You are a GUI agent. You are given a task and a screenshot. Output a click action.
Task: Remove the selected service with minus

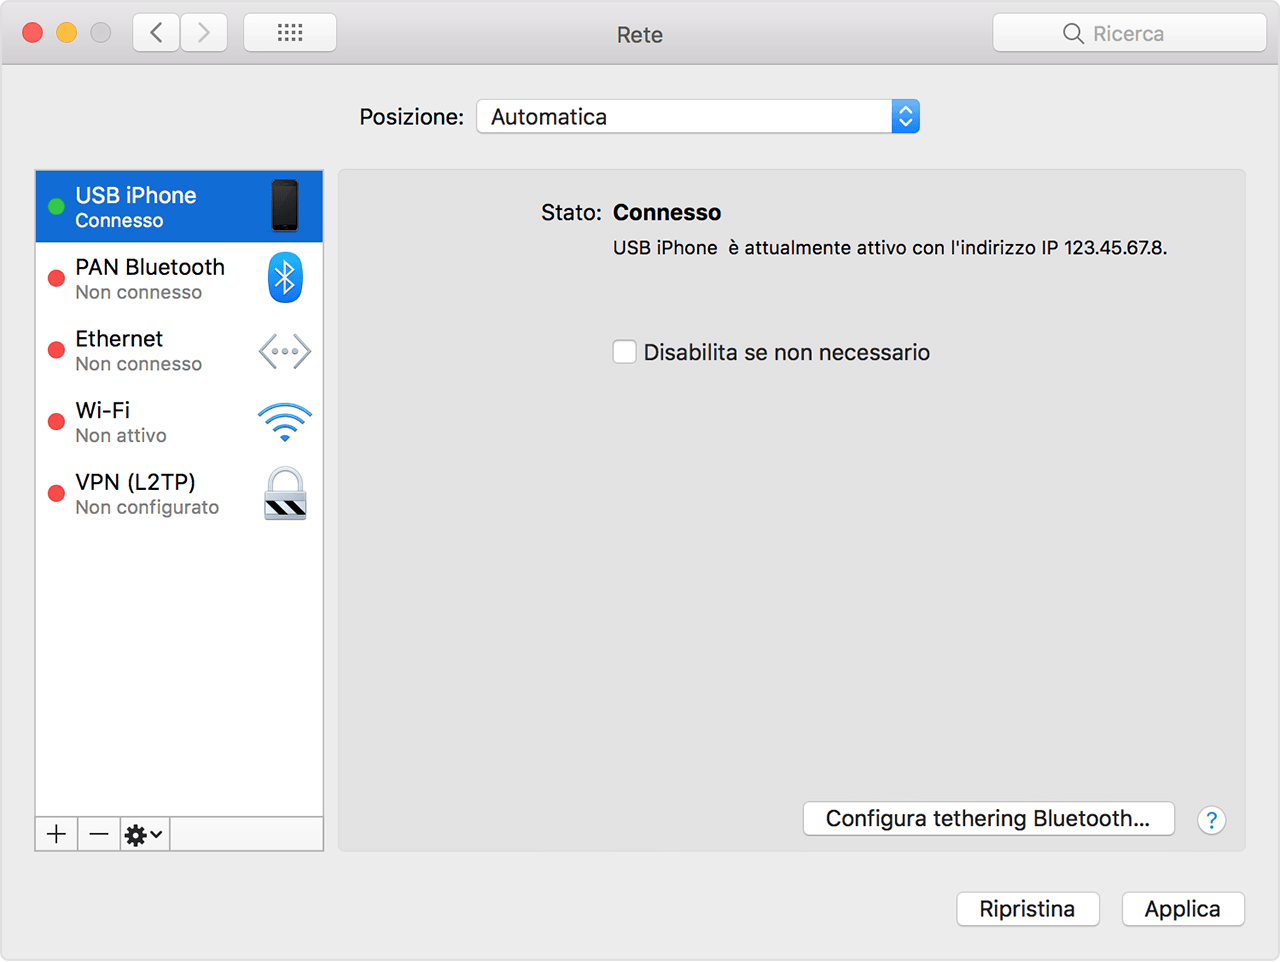click(x=99, y=834)
